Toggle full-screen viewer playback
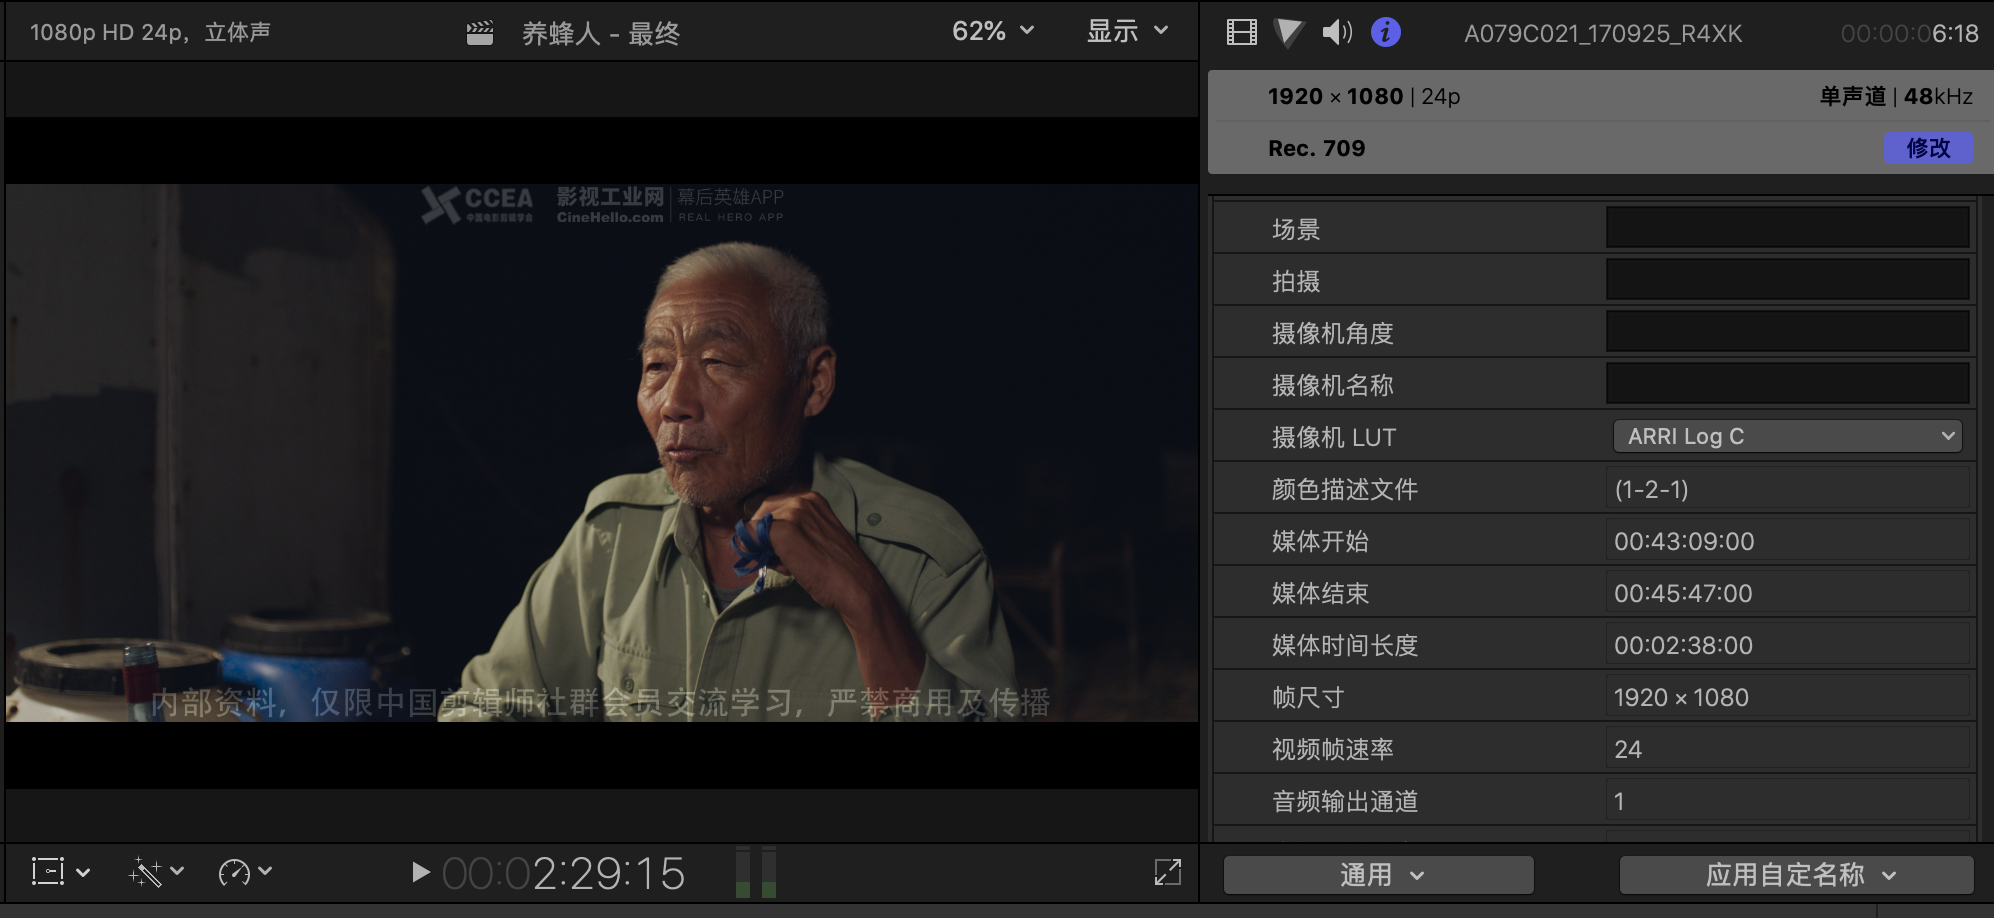1994x918 pixels. click(1167, 872)
